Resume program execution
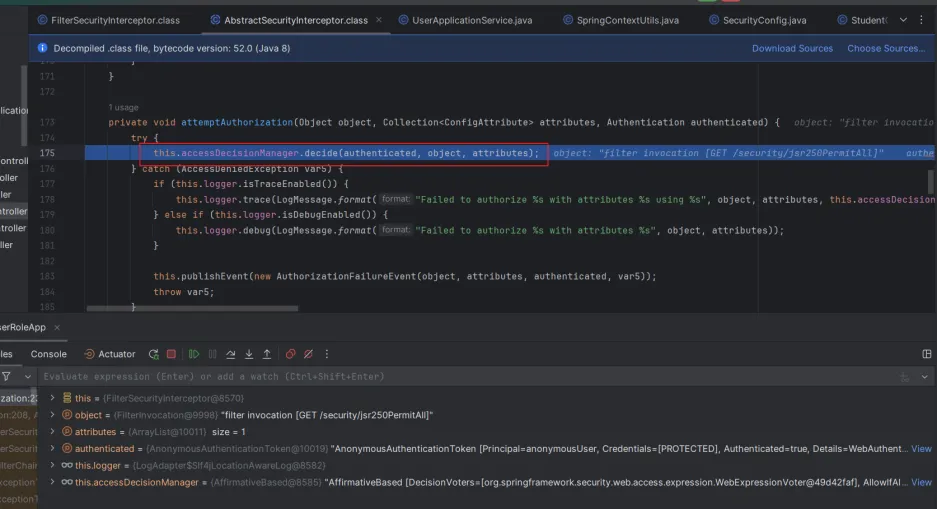This screenshot has height=509, width=937. click(x=194, y=354)
